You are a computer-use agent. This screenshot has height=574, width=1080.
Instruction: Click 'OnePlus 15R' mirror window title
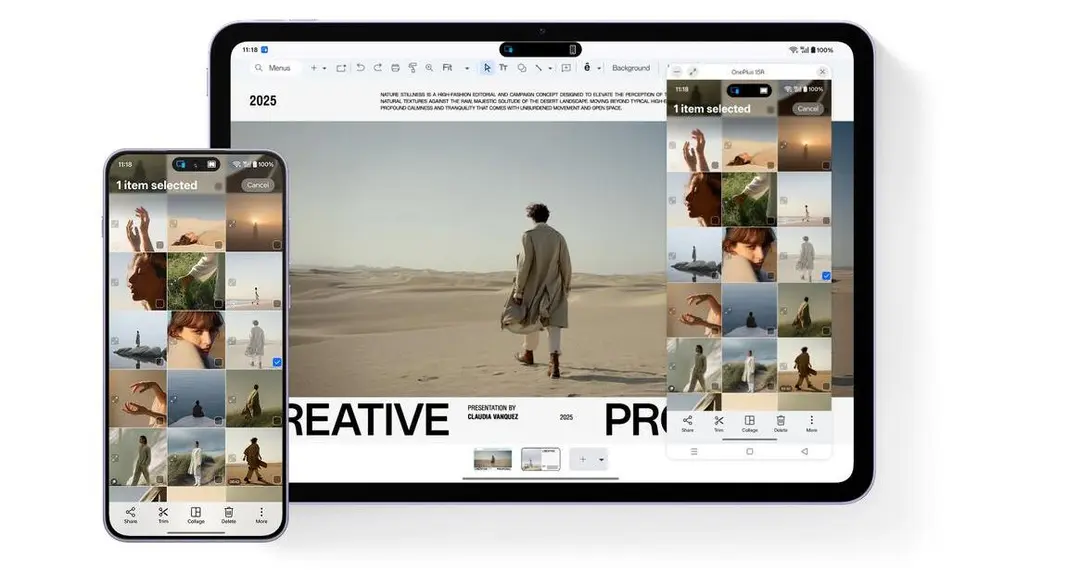(x=747, y=72)
